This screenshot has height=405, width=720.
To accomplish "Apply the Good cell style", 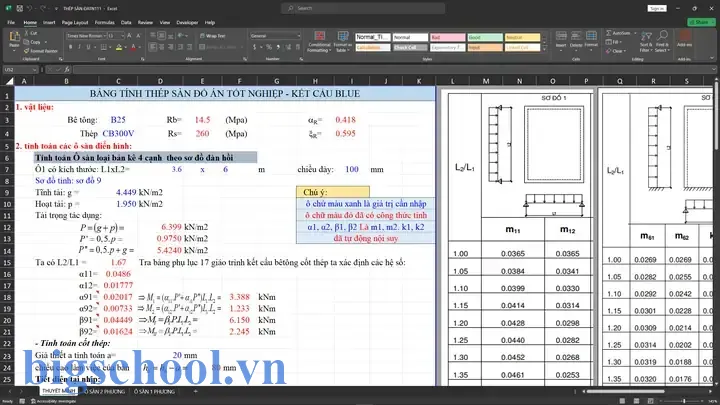I will (x=485, y=37).
